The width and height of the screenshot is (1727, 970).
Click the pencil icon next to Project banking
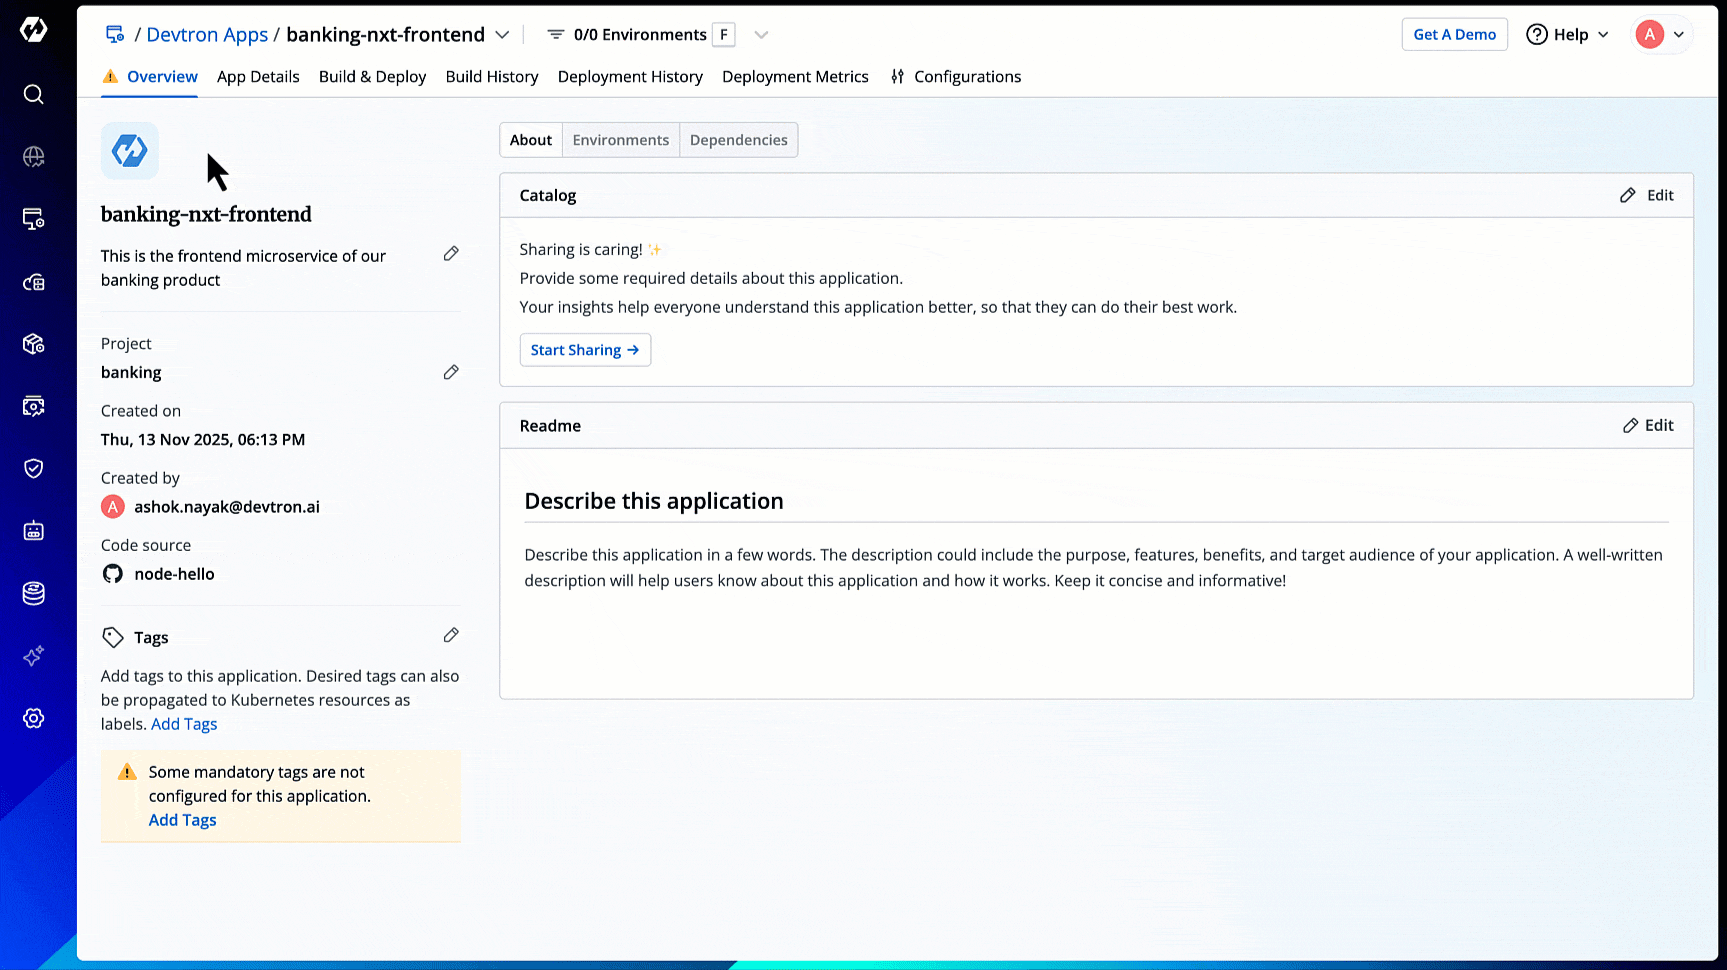(451, 372)
